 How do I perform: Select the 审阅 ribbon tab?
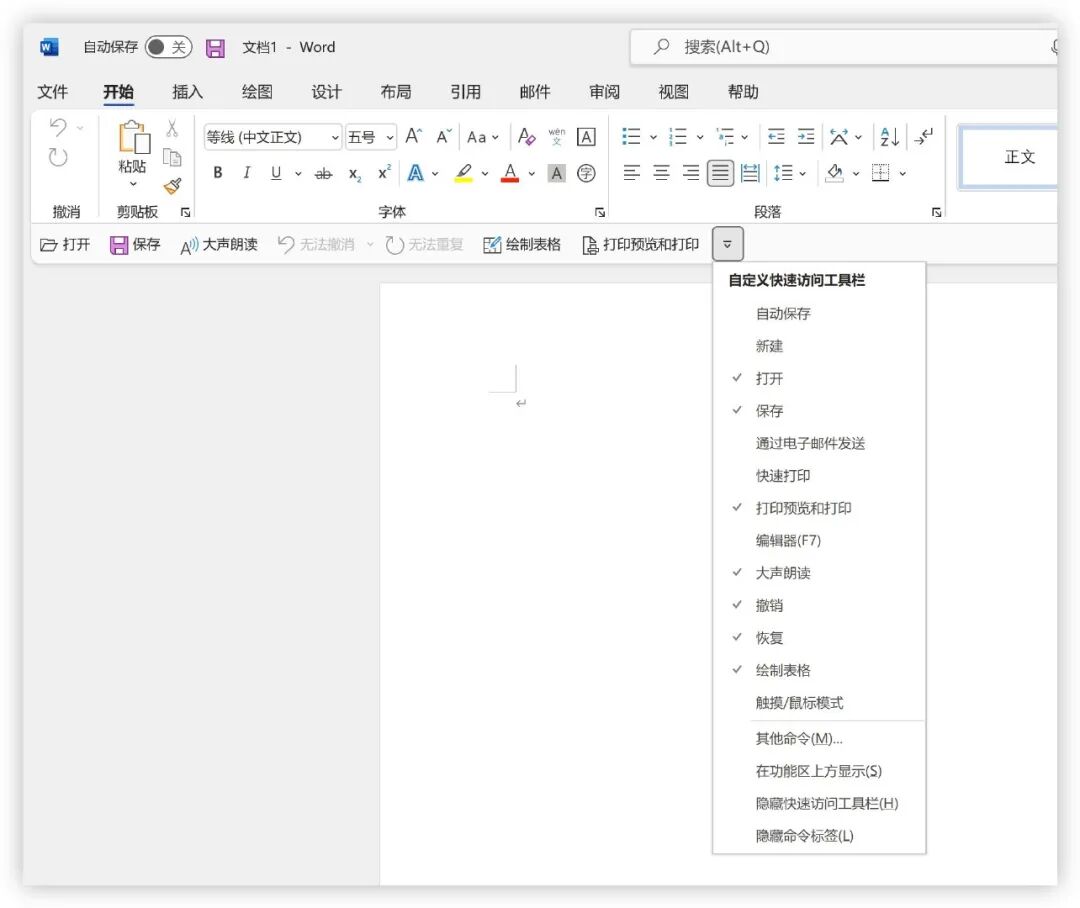click(604, 92)
